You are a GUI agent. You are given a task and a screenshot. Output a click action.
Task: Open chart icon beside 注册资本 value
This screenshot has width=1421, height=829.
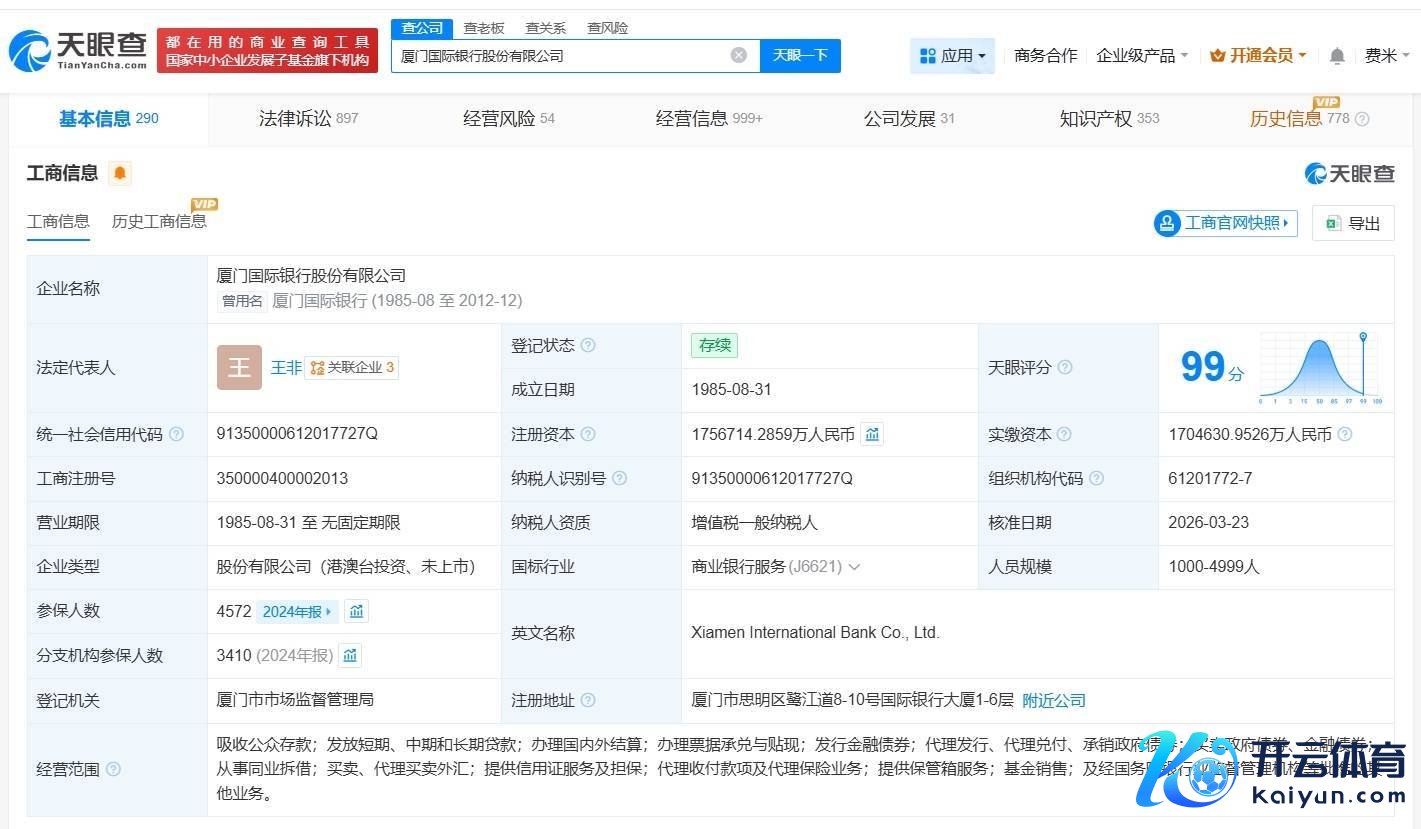tap(872, 434)
